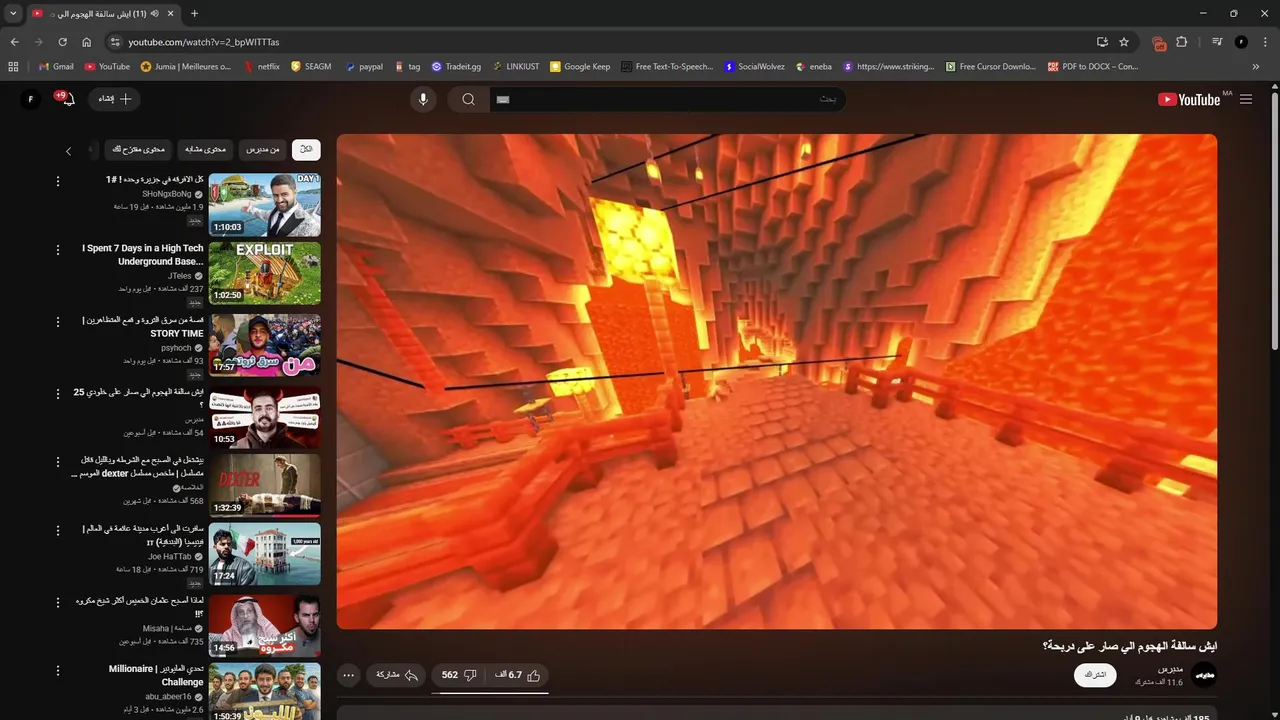Viewport: 1280px width, 720px height.
Task: Open the مدبرس channel avatar
Action: click(x=1204, y=675)
